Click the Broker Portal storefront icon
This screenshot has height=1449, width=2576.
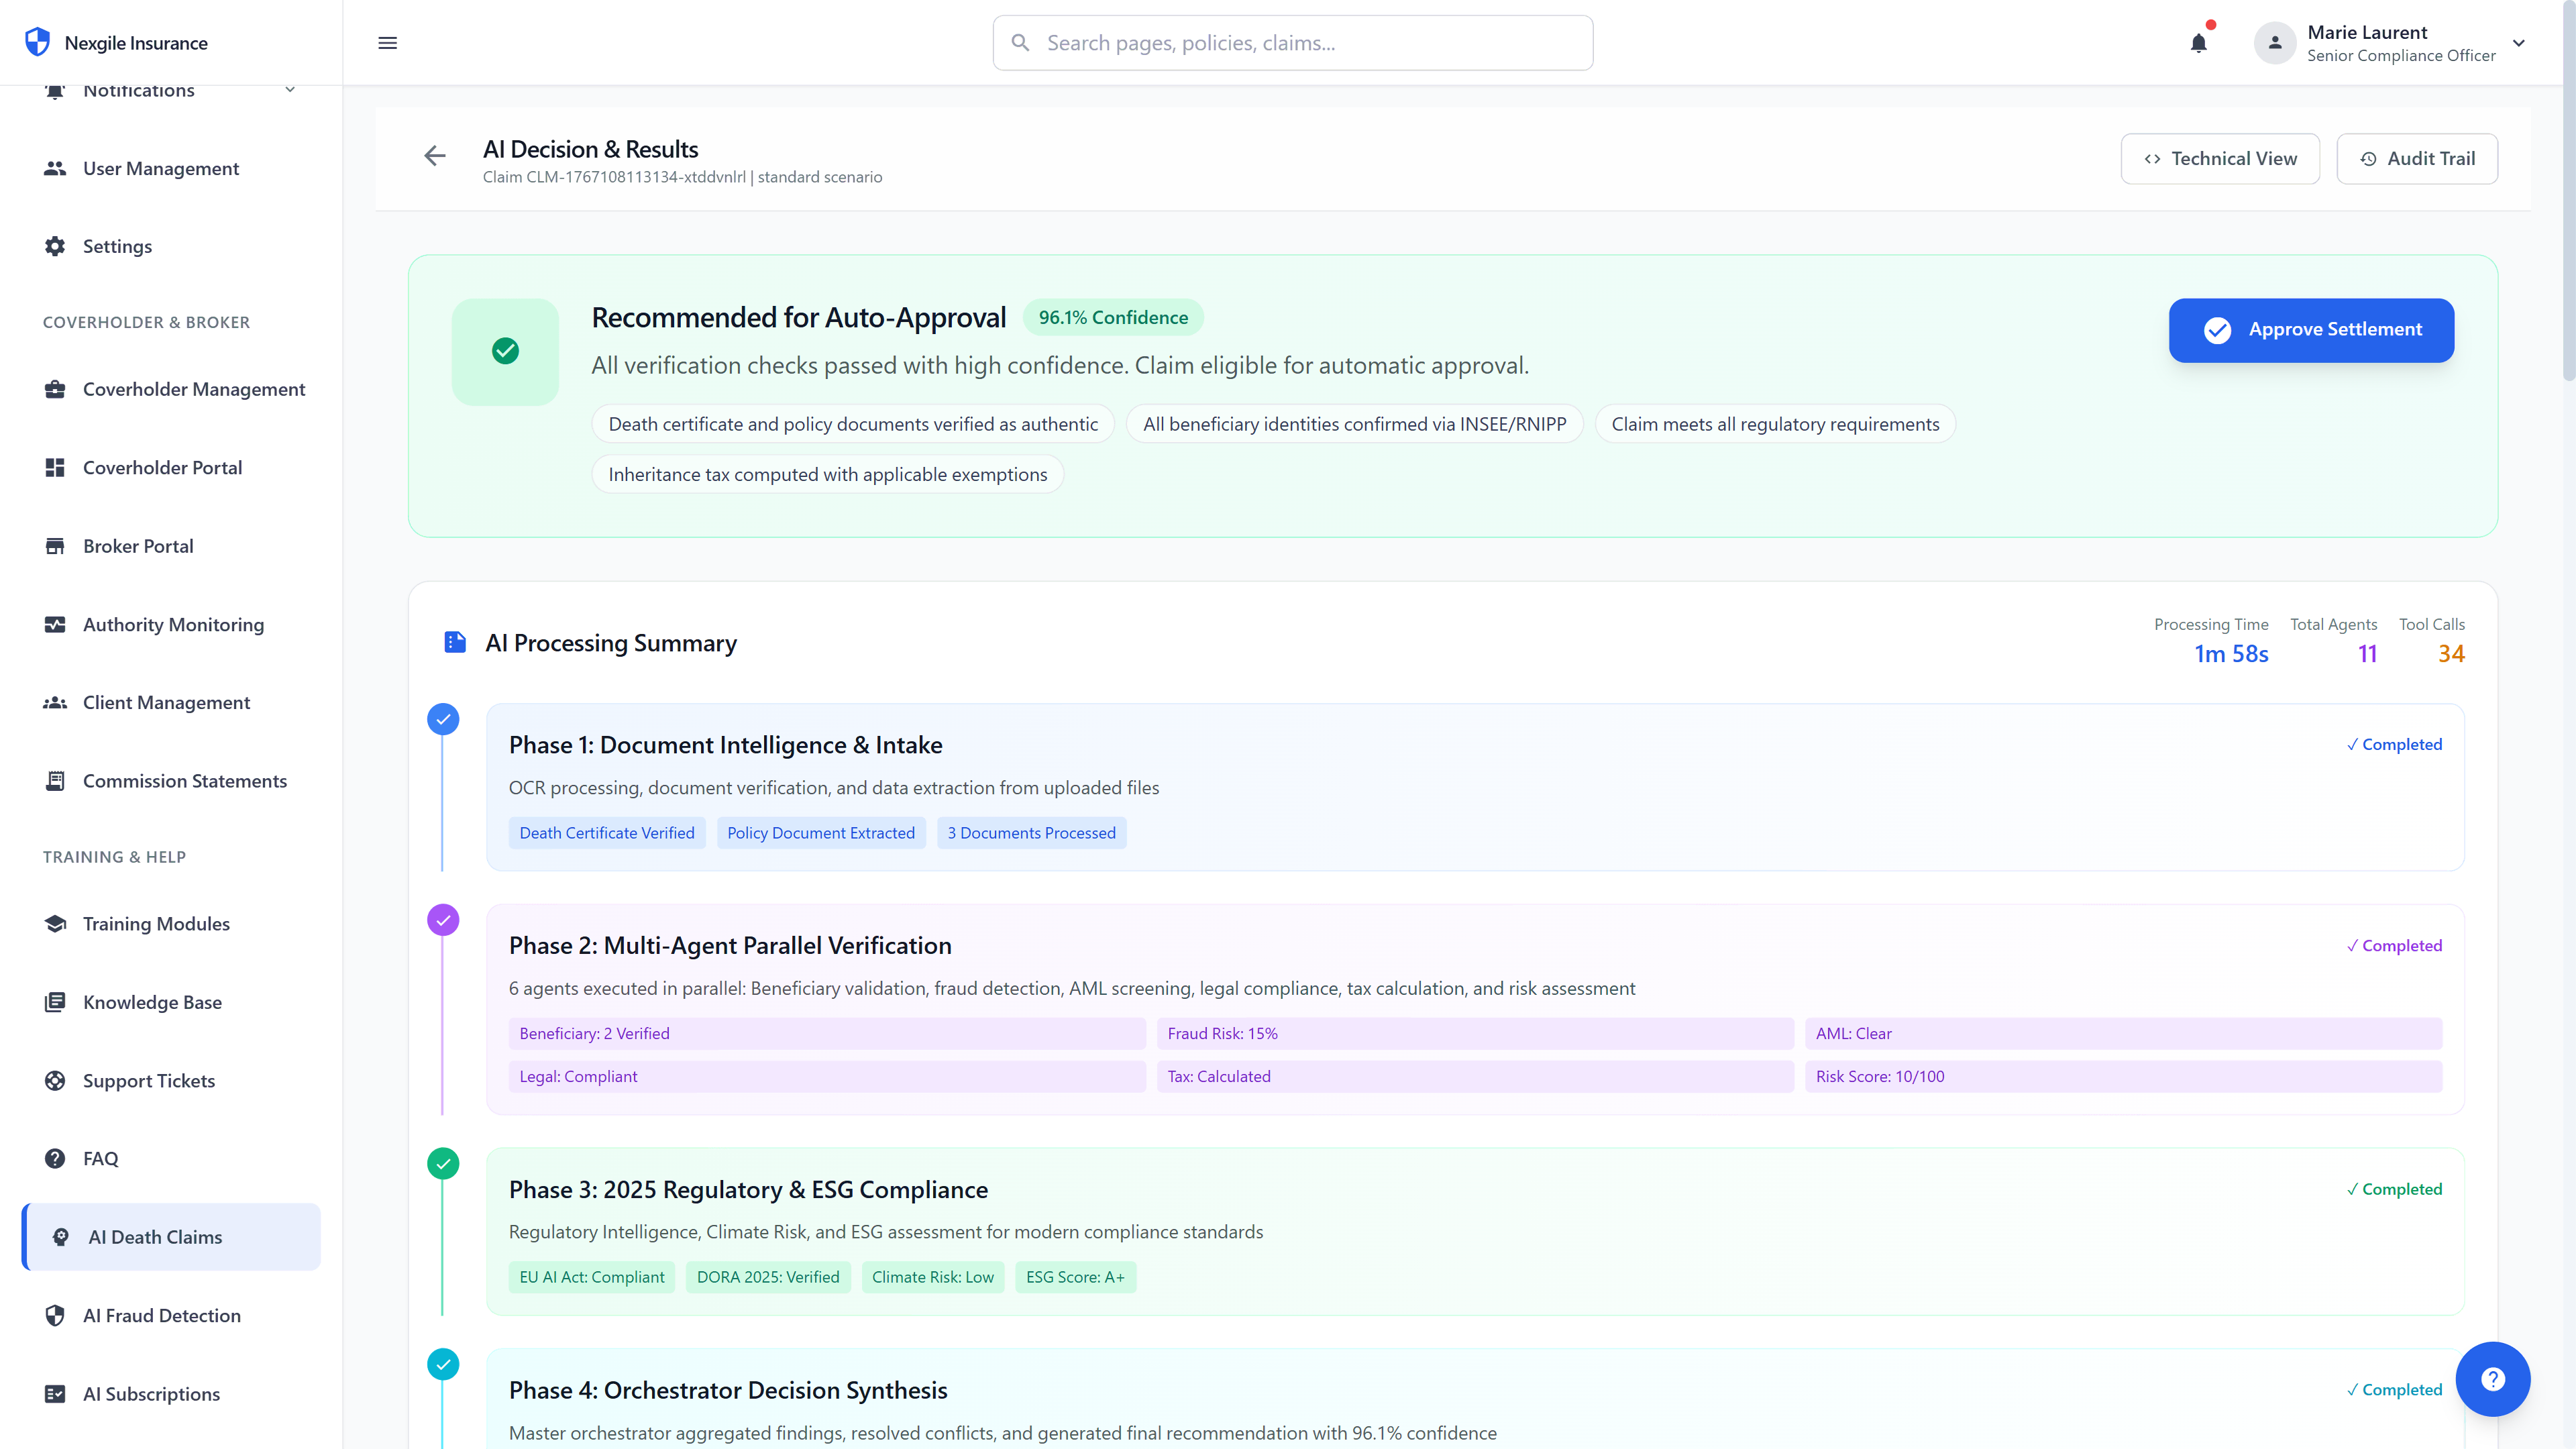pos(55,546)
